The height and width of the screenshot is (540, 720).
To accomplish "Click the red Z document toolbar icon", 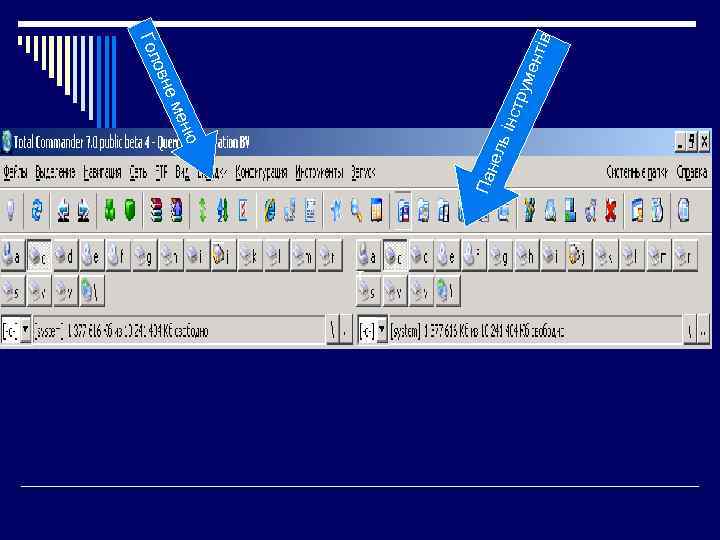I will click(243, 211).
